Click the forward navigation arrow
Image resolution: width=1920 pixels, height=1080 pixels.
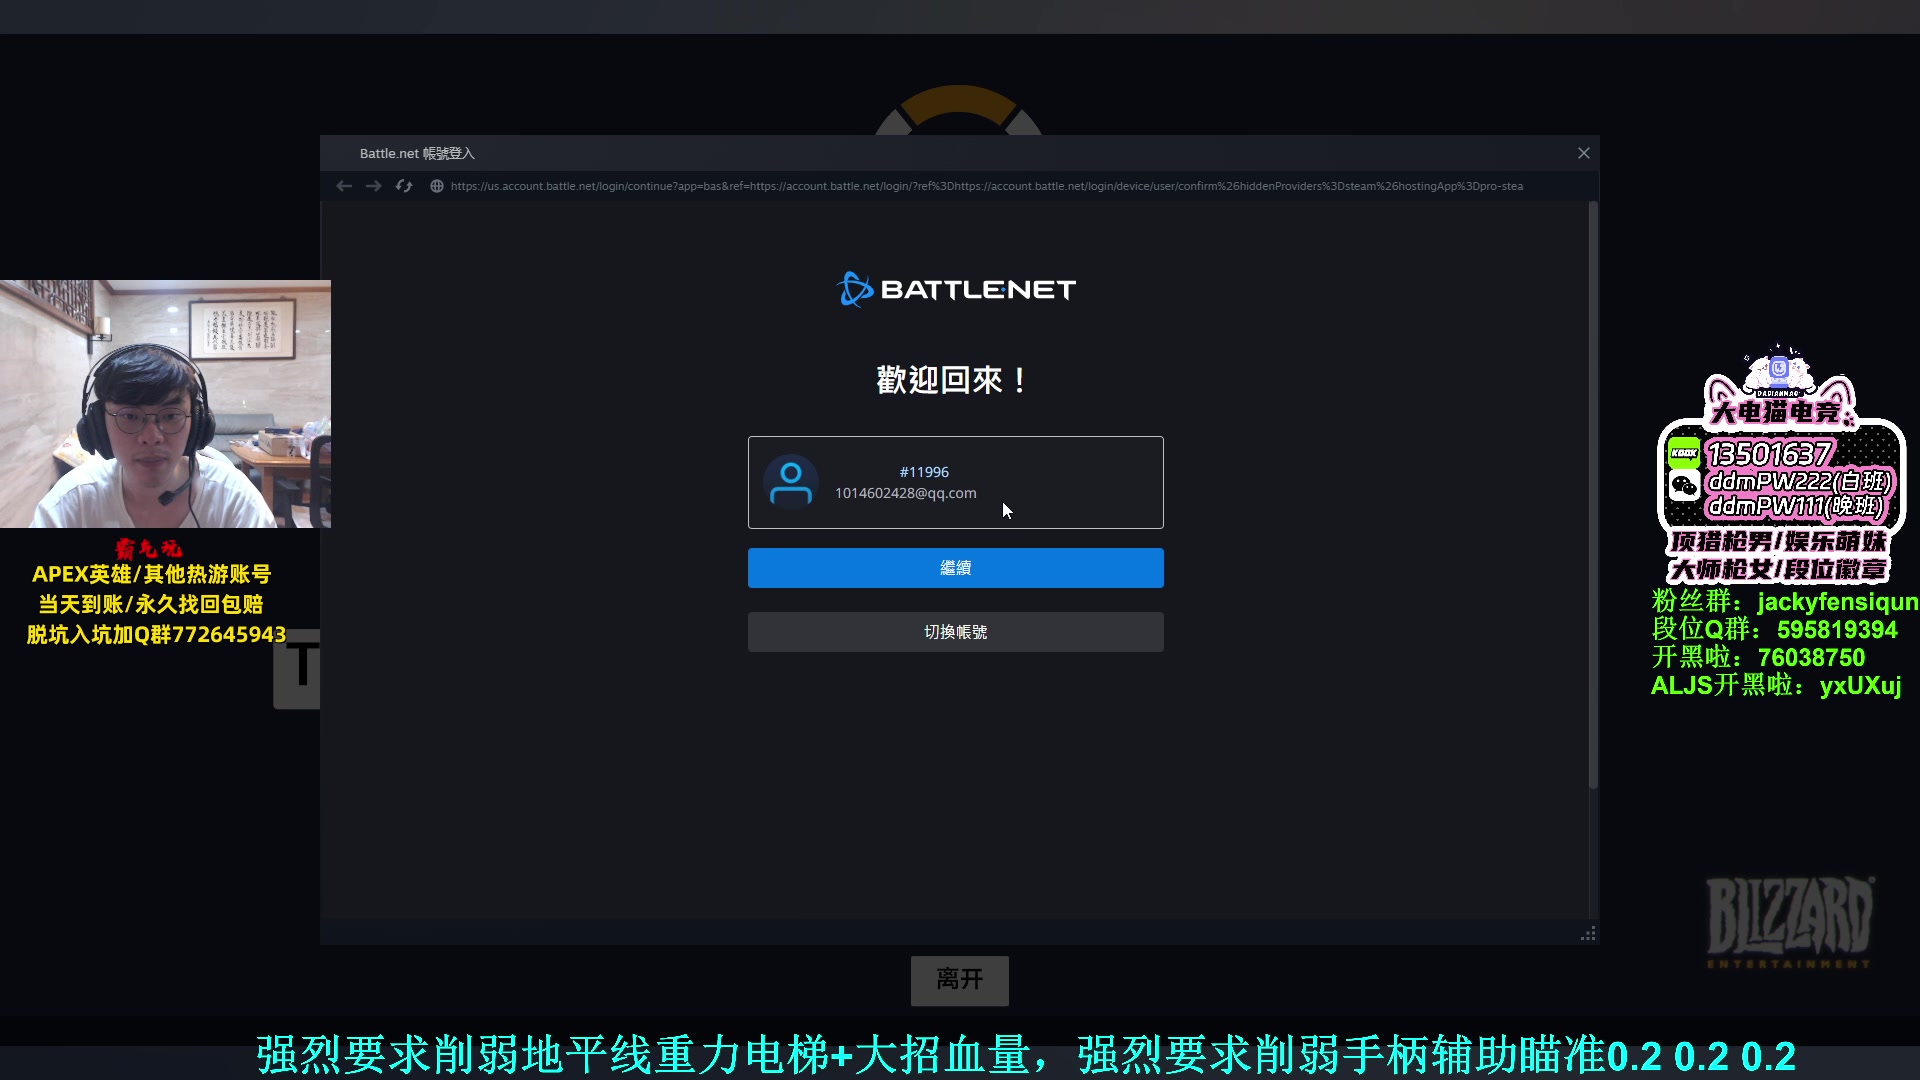pos(373,186)
